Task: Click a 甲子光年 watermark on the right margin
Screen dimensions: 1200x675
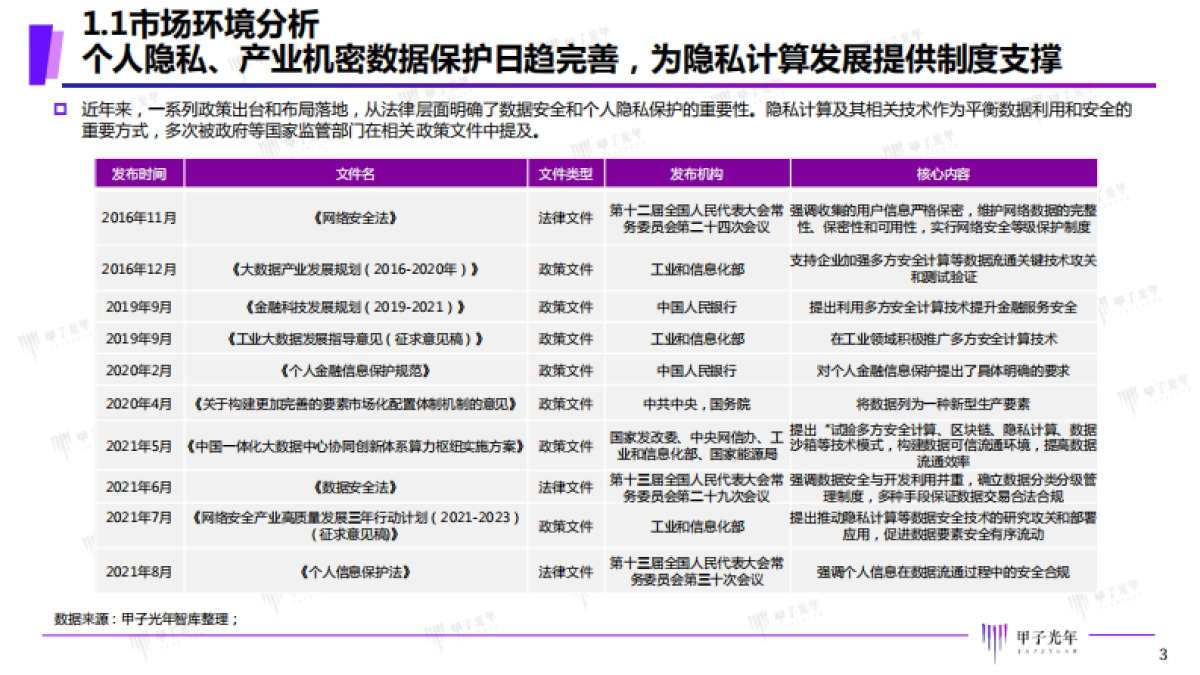Action: [x=1138, y=300]
